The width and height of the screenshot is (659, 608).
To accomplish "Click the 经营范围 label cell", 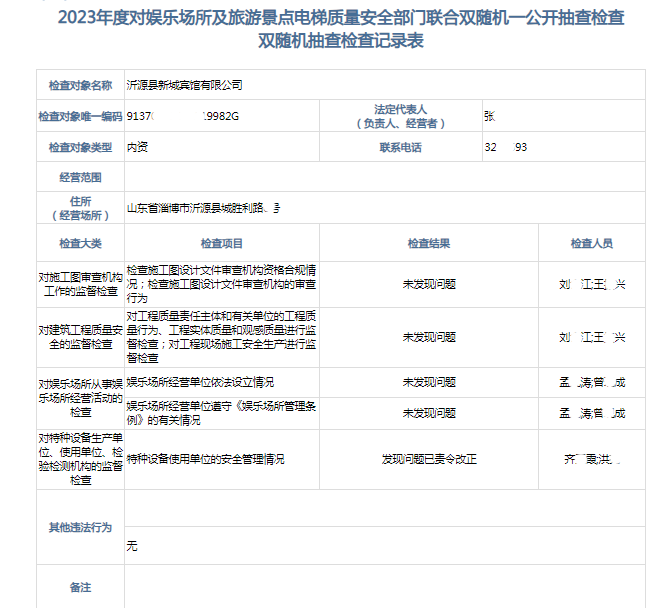I will [80, 177].
